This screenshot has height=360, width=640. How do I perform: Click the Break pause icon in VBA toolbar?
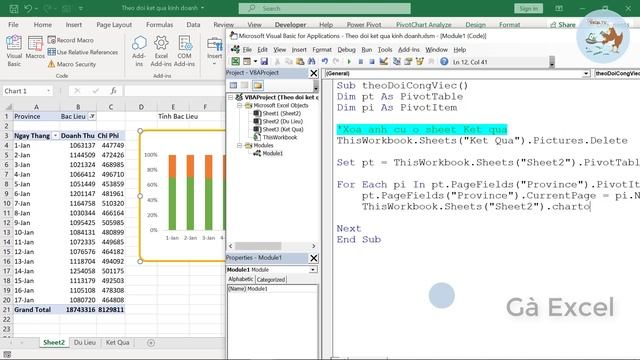[x=360, y=62]
